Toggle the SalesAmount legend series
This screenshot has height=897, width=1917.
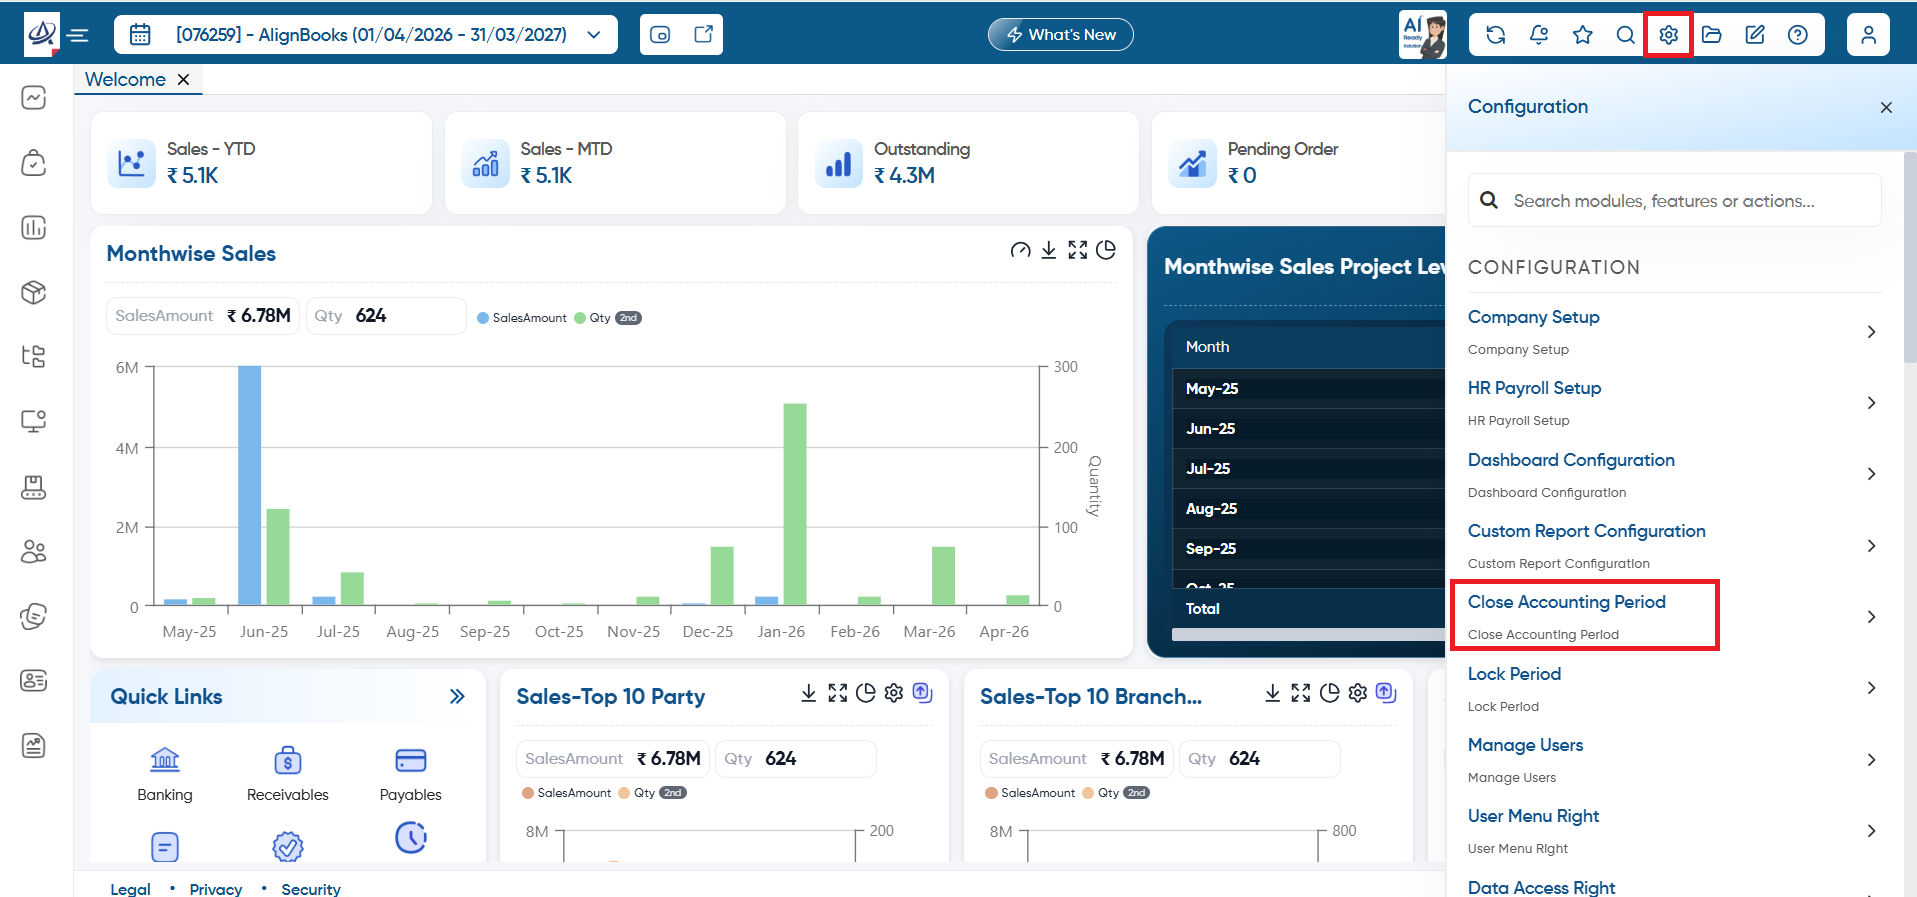522,318
